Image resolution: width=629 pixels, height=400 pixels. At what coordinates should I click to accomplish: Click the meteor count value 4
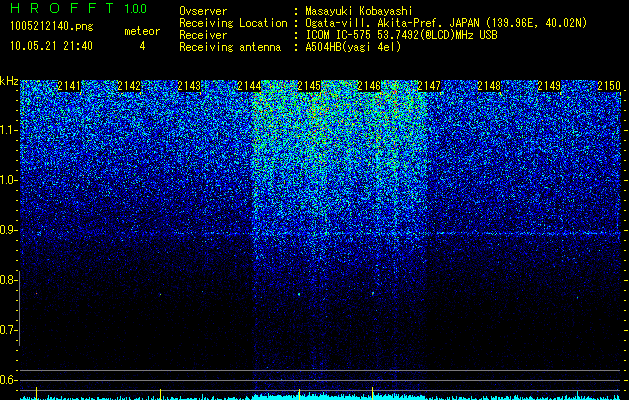[142, 46]
